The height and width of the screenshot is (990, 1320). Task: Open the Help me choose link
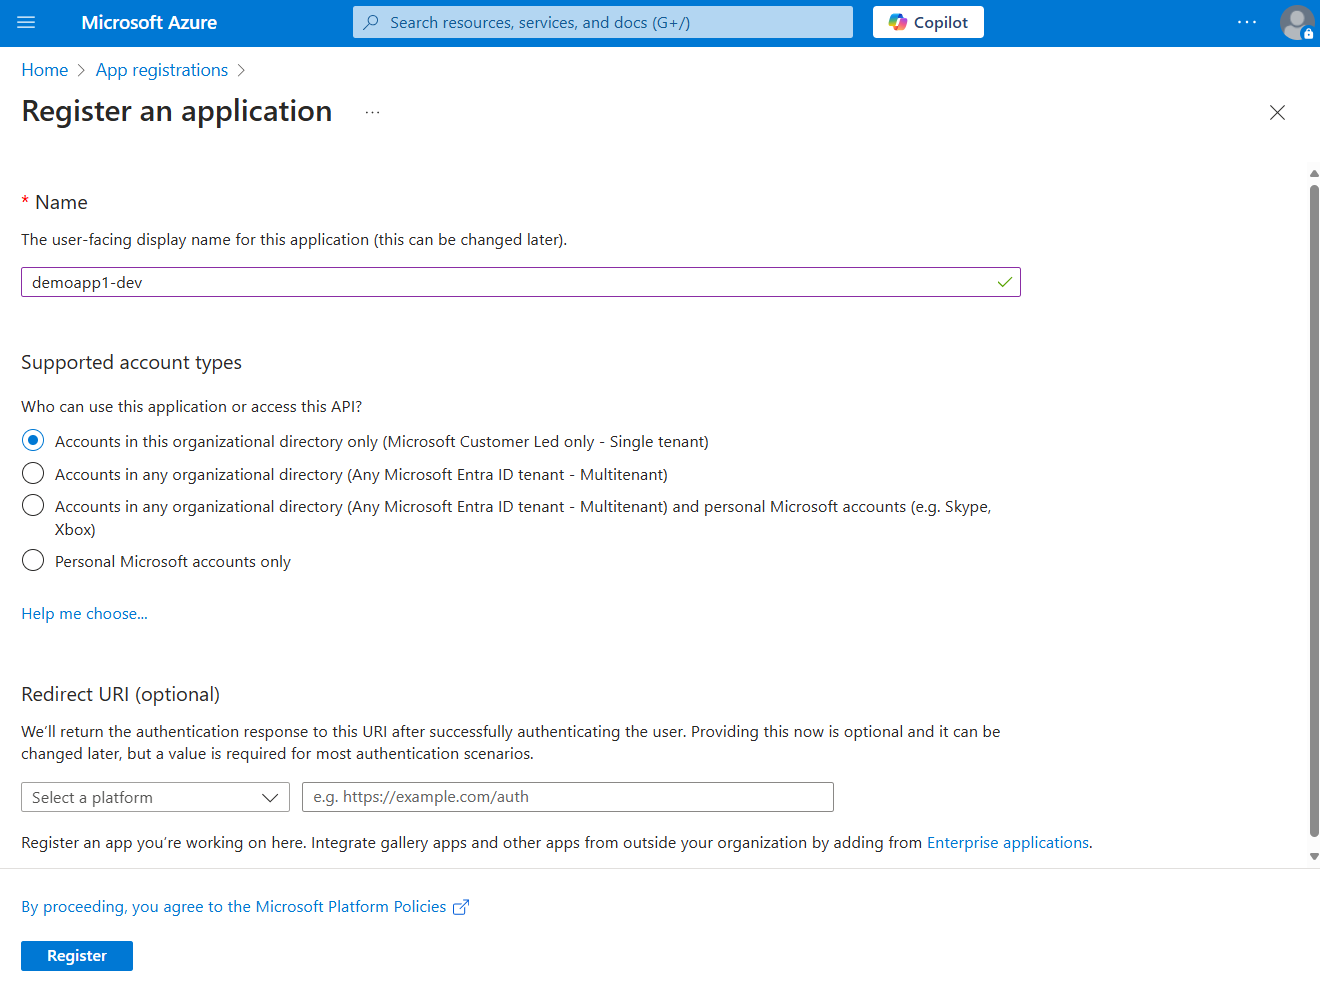pyautogui.click(x=84, y=613)
